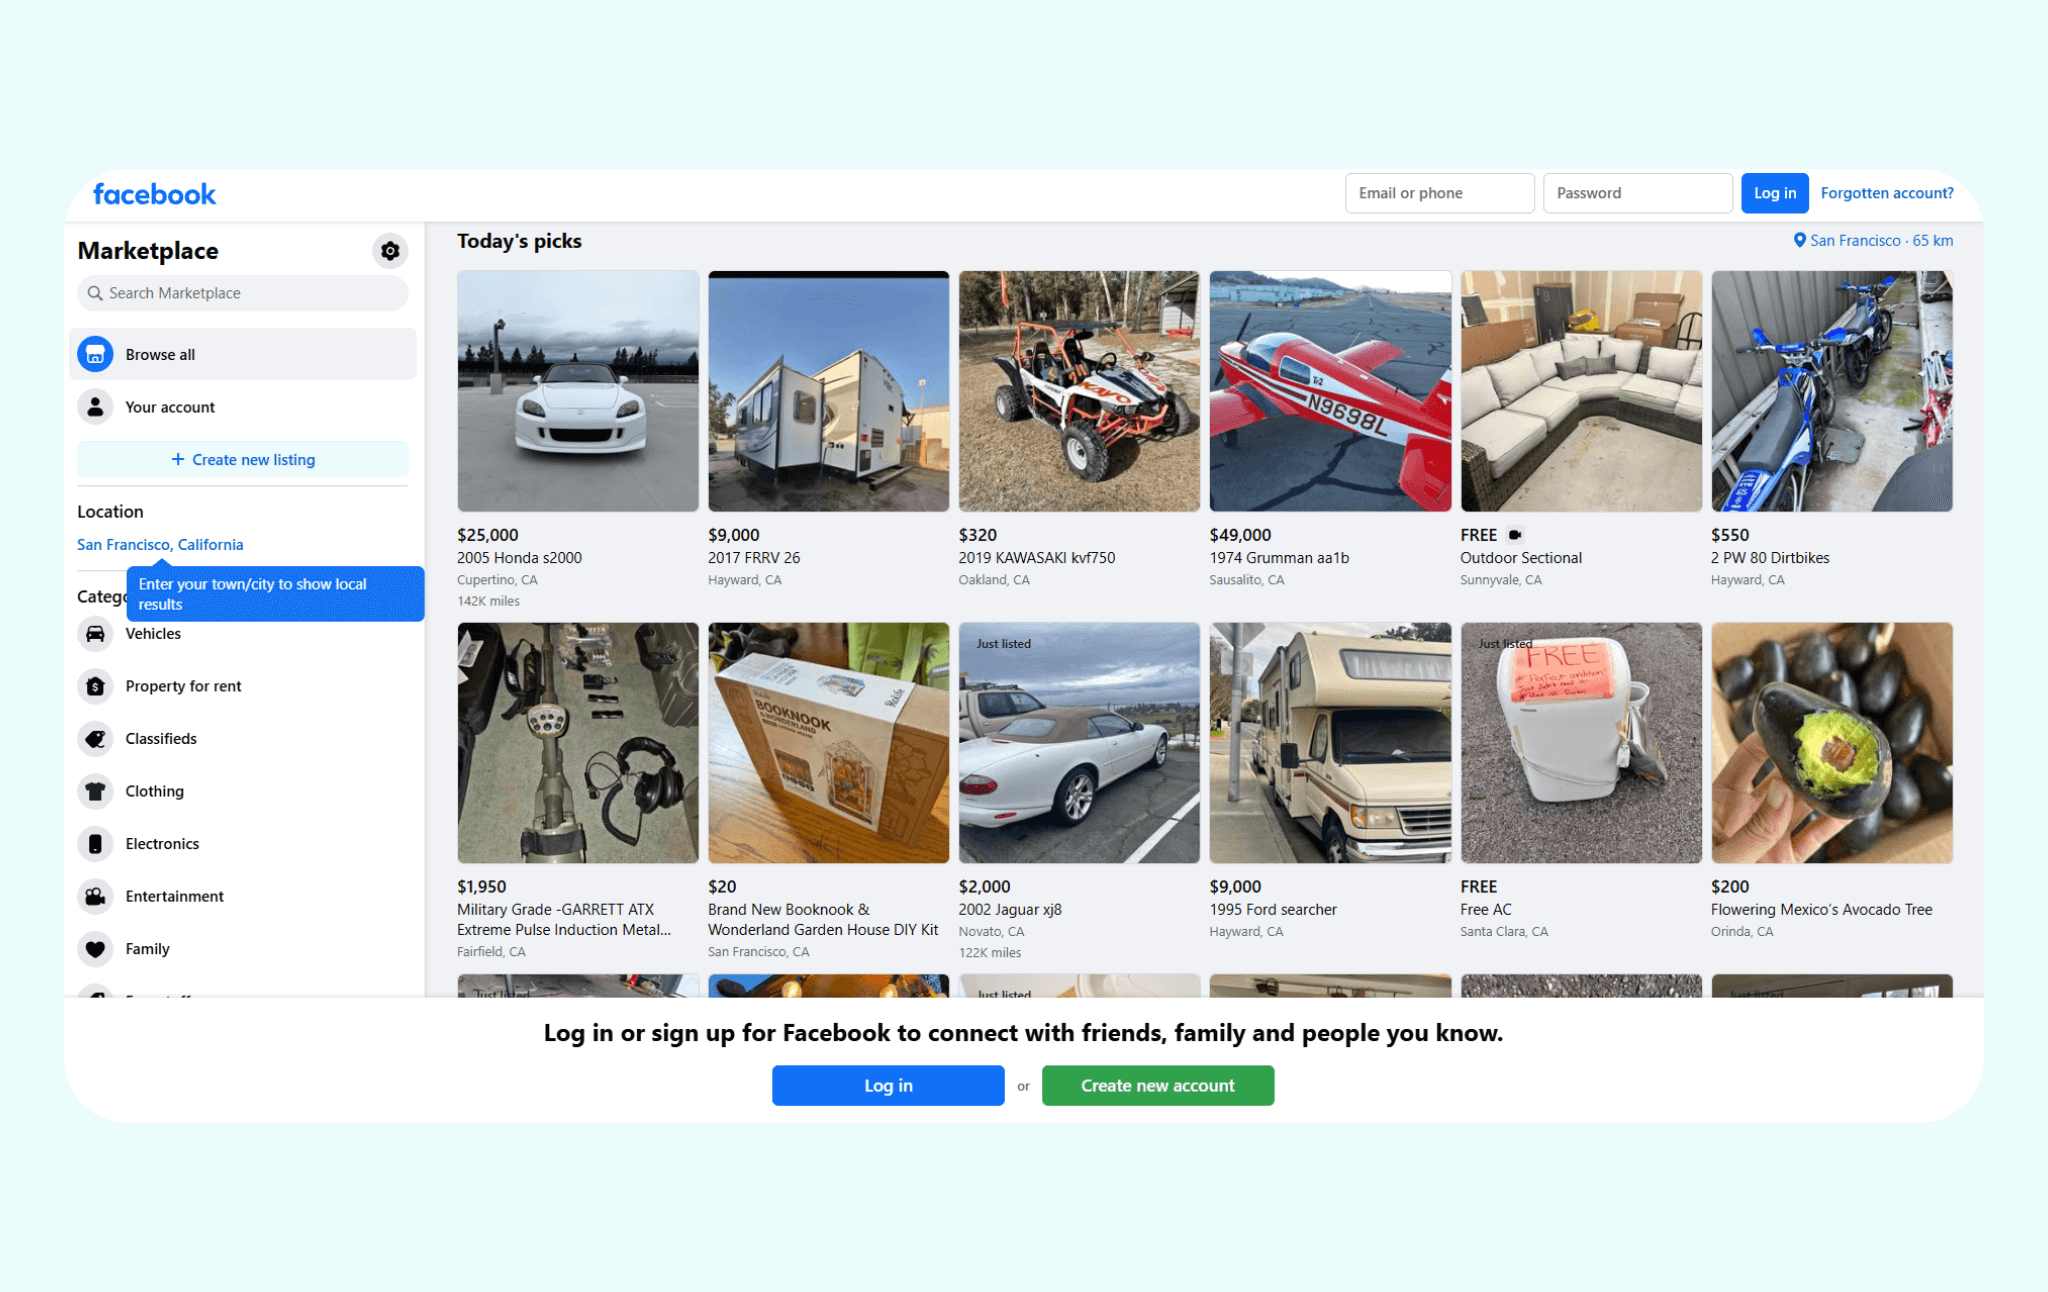Select Browse all in sidebar
This screenshot has width=2048, height=1292.
tap(160, 354)
